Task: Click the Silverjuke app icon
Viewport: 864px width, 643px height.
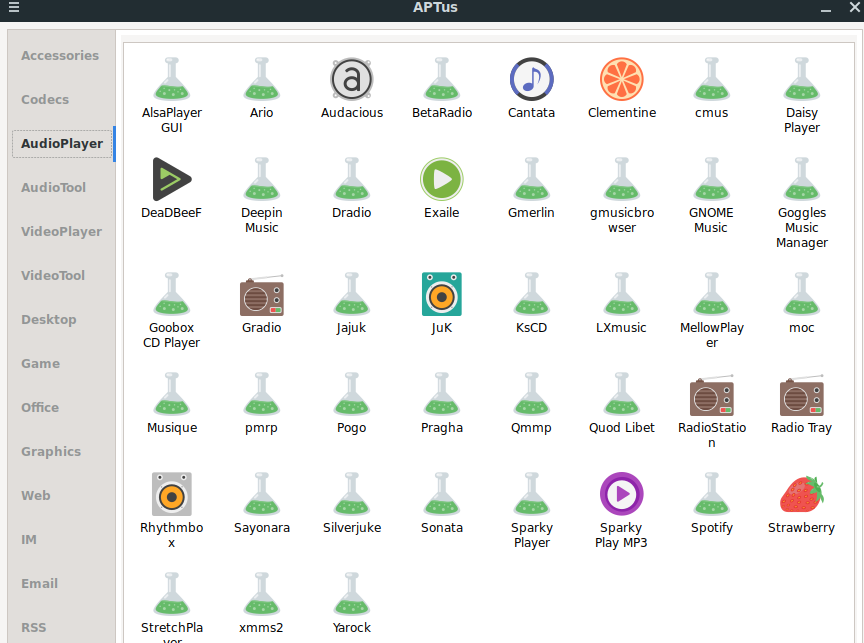Action: click(x=352, y=494)
